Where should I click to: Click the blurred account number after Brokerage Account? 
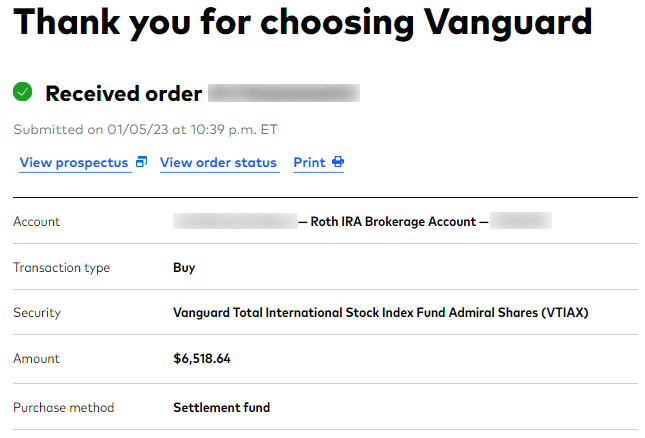click(x=521, y=221)
